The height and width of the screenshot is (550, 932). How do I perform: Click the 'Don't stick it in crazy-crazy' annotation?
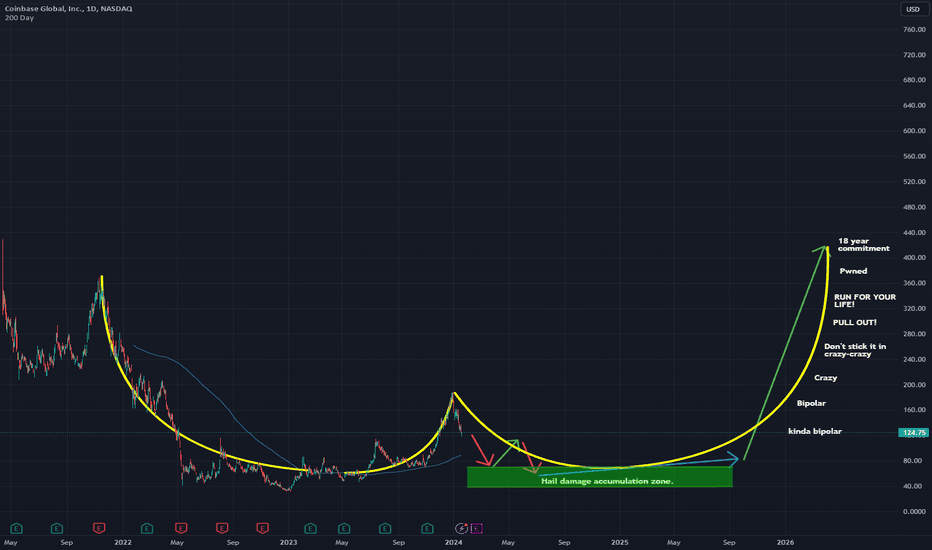click(x=855, y=350)
